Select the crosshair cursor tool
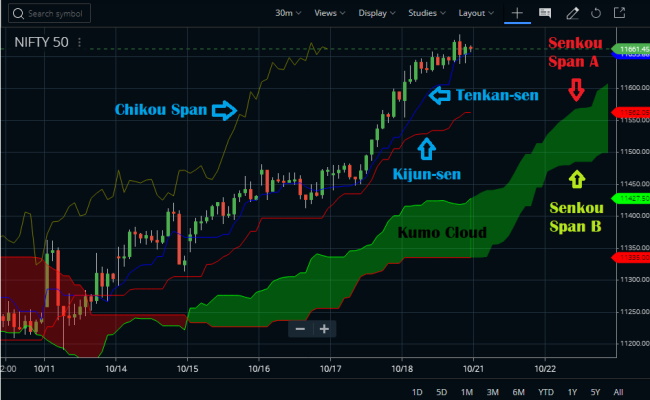The height and width of the screenshot is (400, 650). click(x=517, y=14)
